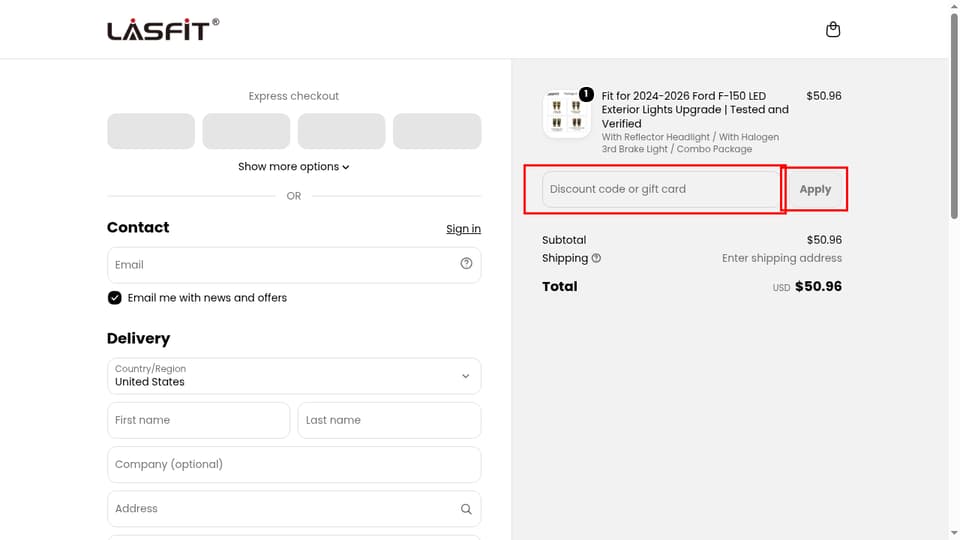Uncheck Email me with news and offers
This screenshot has width=960, height=540.
click(x=114, y=298)
